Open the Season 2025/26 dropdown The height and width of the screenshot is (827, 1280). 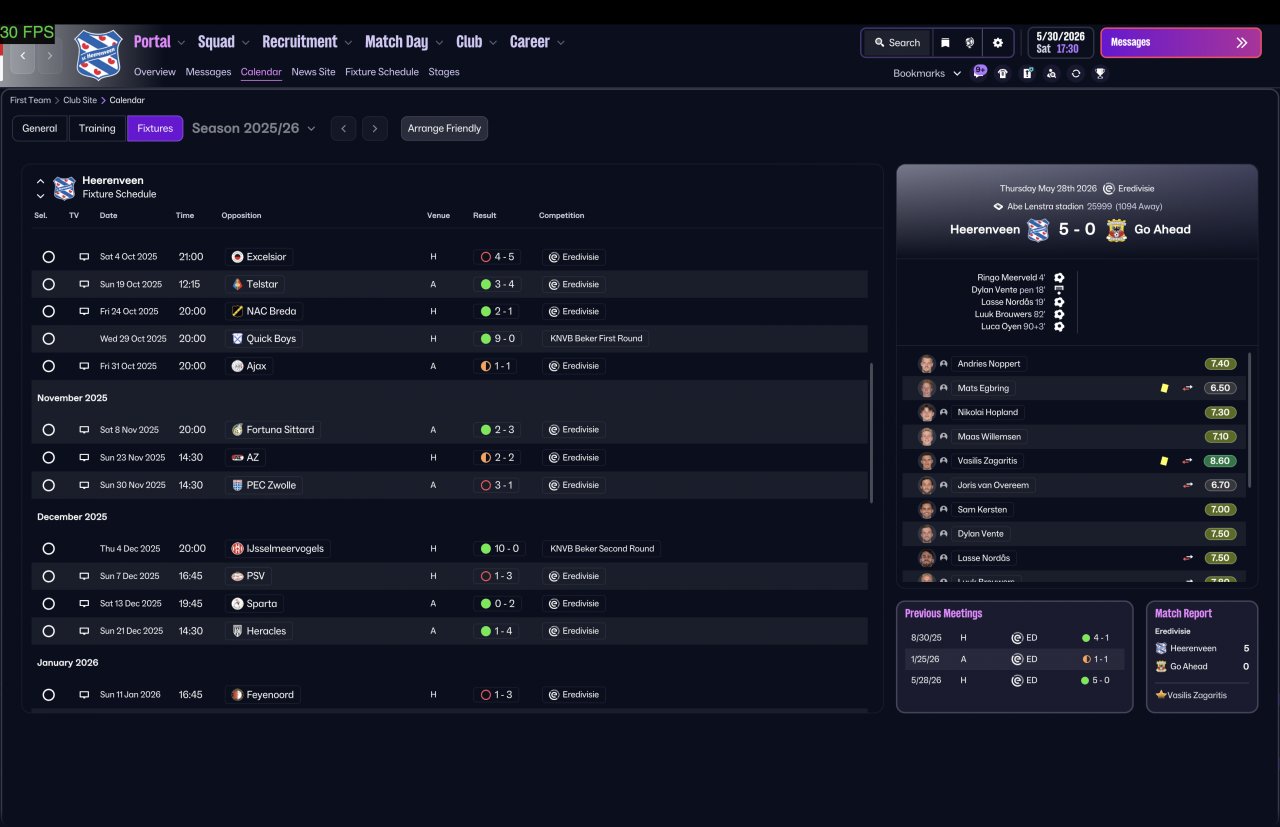click(254, 128)
